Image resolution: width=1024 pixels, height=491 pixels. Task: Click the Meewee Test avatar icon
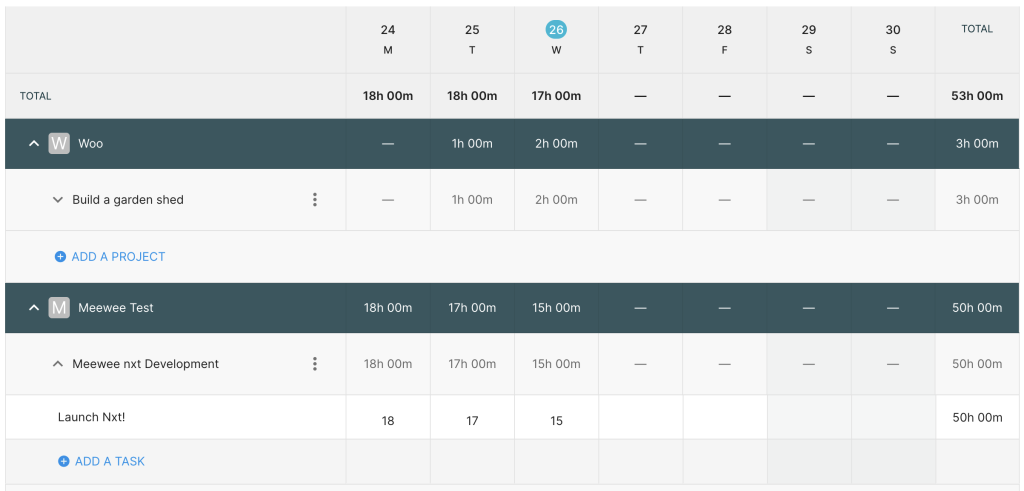[x=59, y=308]
